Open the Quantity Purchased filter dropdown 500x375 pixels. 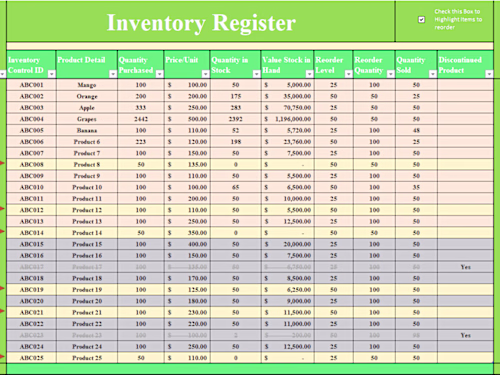pos(160,74)
